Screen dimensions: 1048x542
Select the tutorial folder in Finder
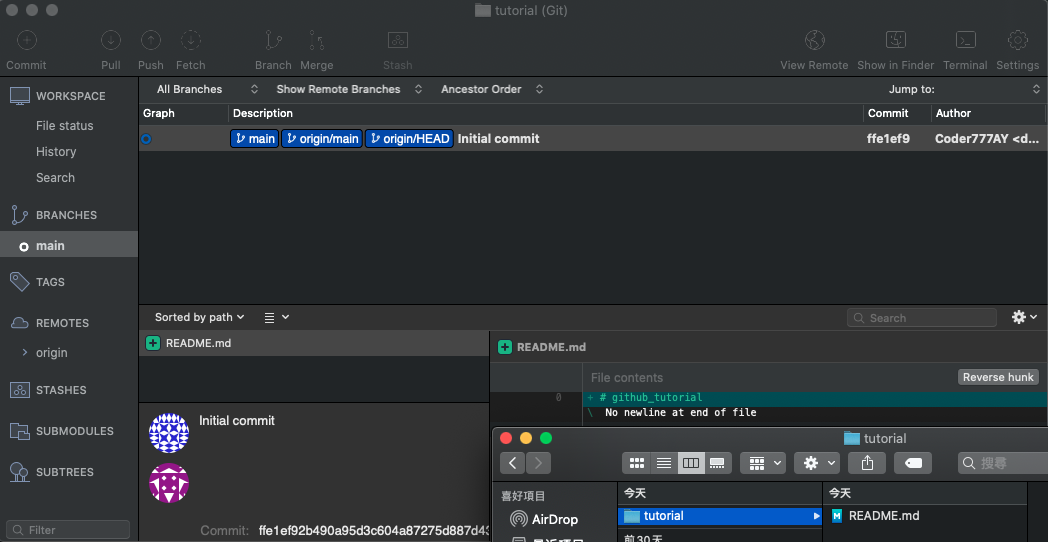[x=720, y=516]
